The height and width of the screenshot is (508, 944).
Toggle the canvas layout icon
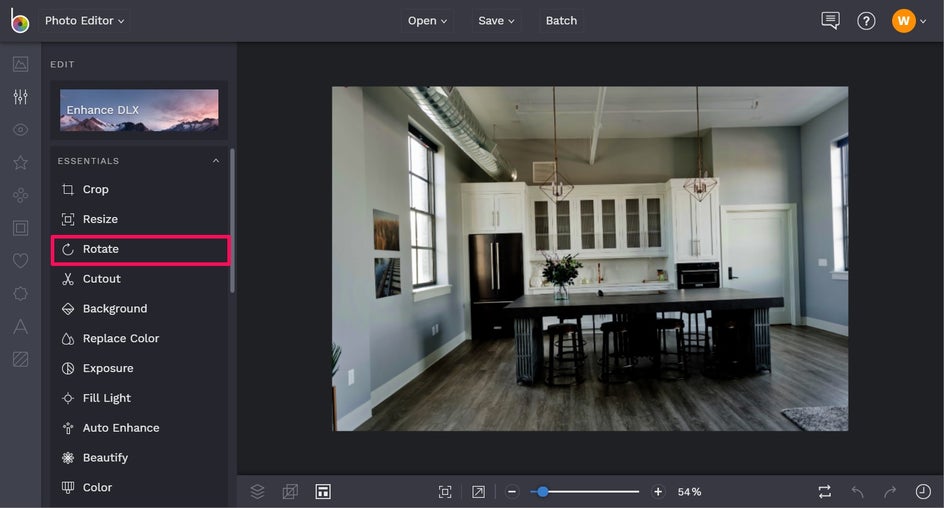(323, 492)
